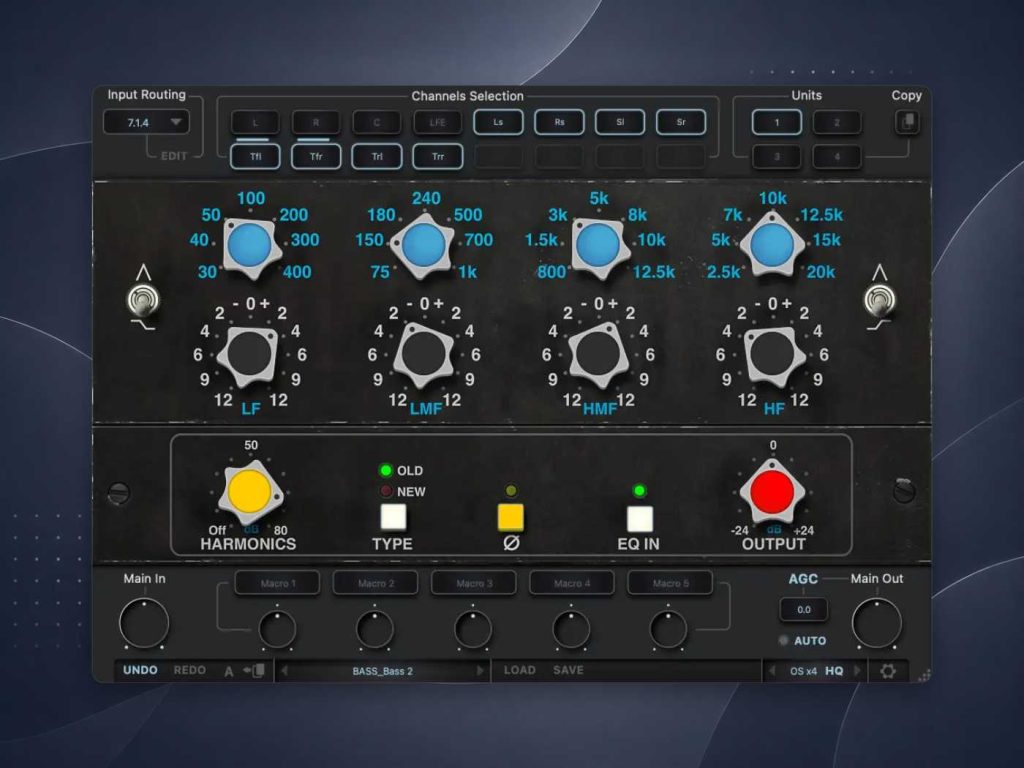Click UNDO

pyautogui.click(x=140, y=671)
